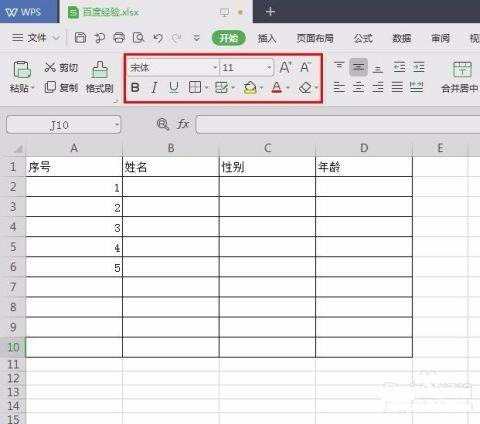480x424 pixels.
Task: Toggle bold formatting
Action: [x=135, y=88]
